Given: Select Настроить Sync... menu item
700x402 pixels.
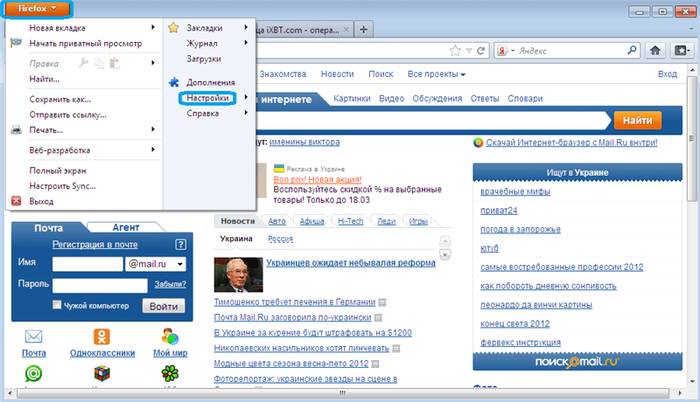Looking at the screenshot, I should coord(62,186).
